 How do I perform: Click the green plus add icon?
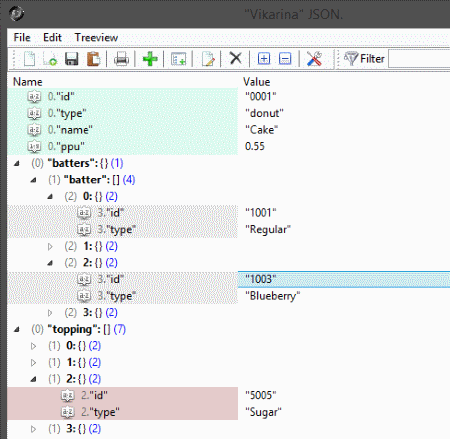pyautogui.click(x=150, y=59)
